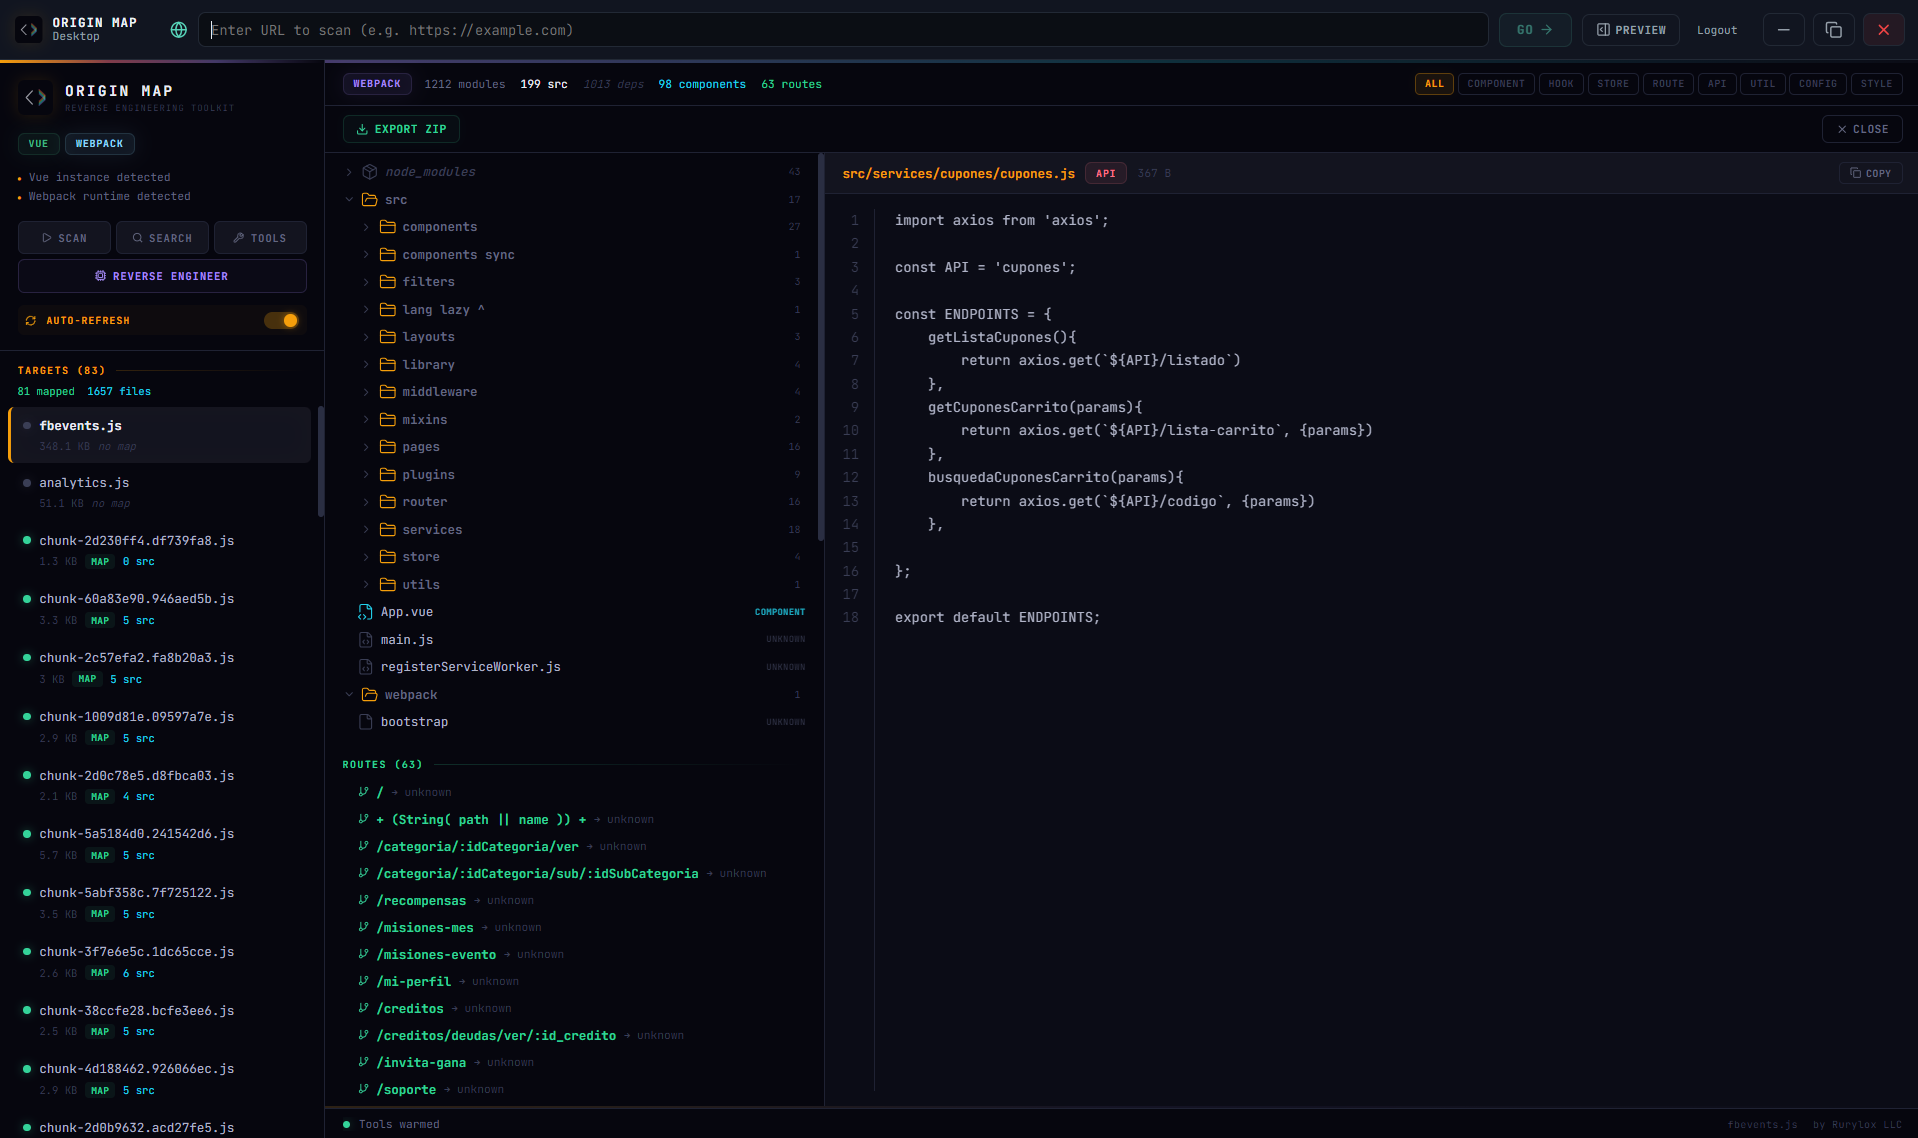Screen dimensions: 1918x1138
Task: Disable the Auto-Refresh toggle
Action: [x=282, y=320]
